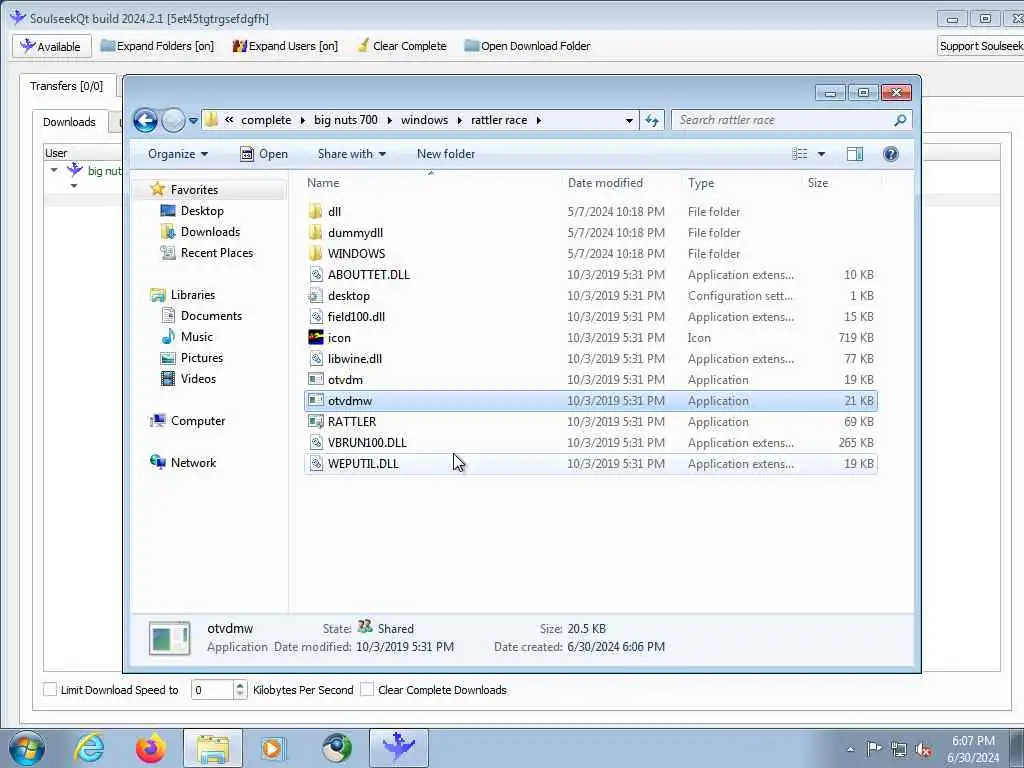Select the field100.dll file icon
This screenshot has width=1024, height=768.
point(316,317)
